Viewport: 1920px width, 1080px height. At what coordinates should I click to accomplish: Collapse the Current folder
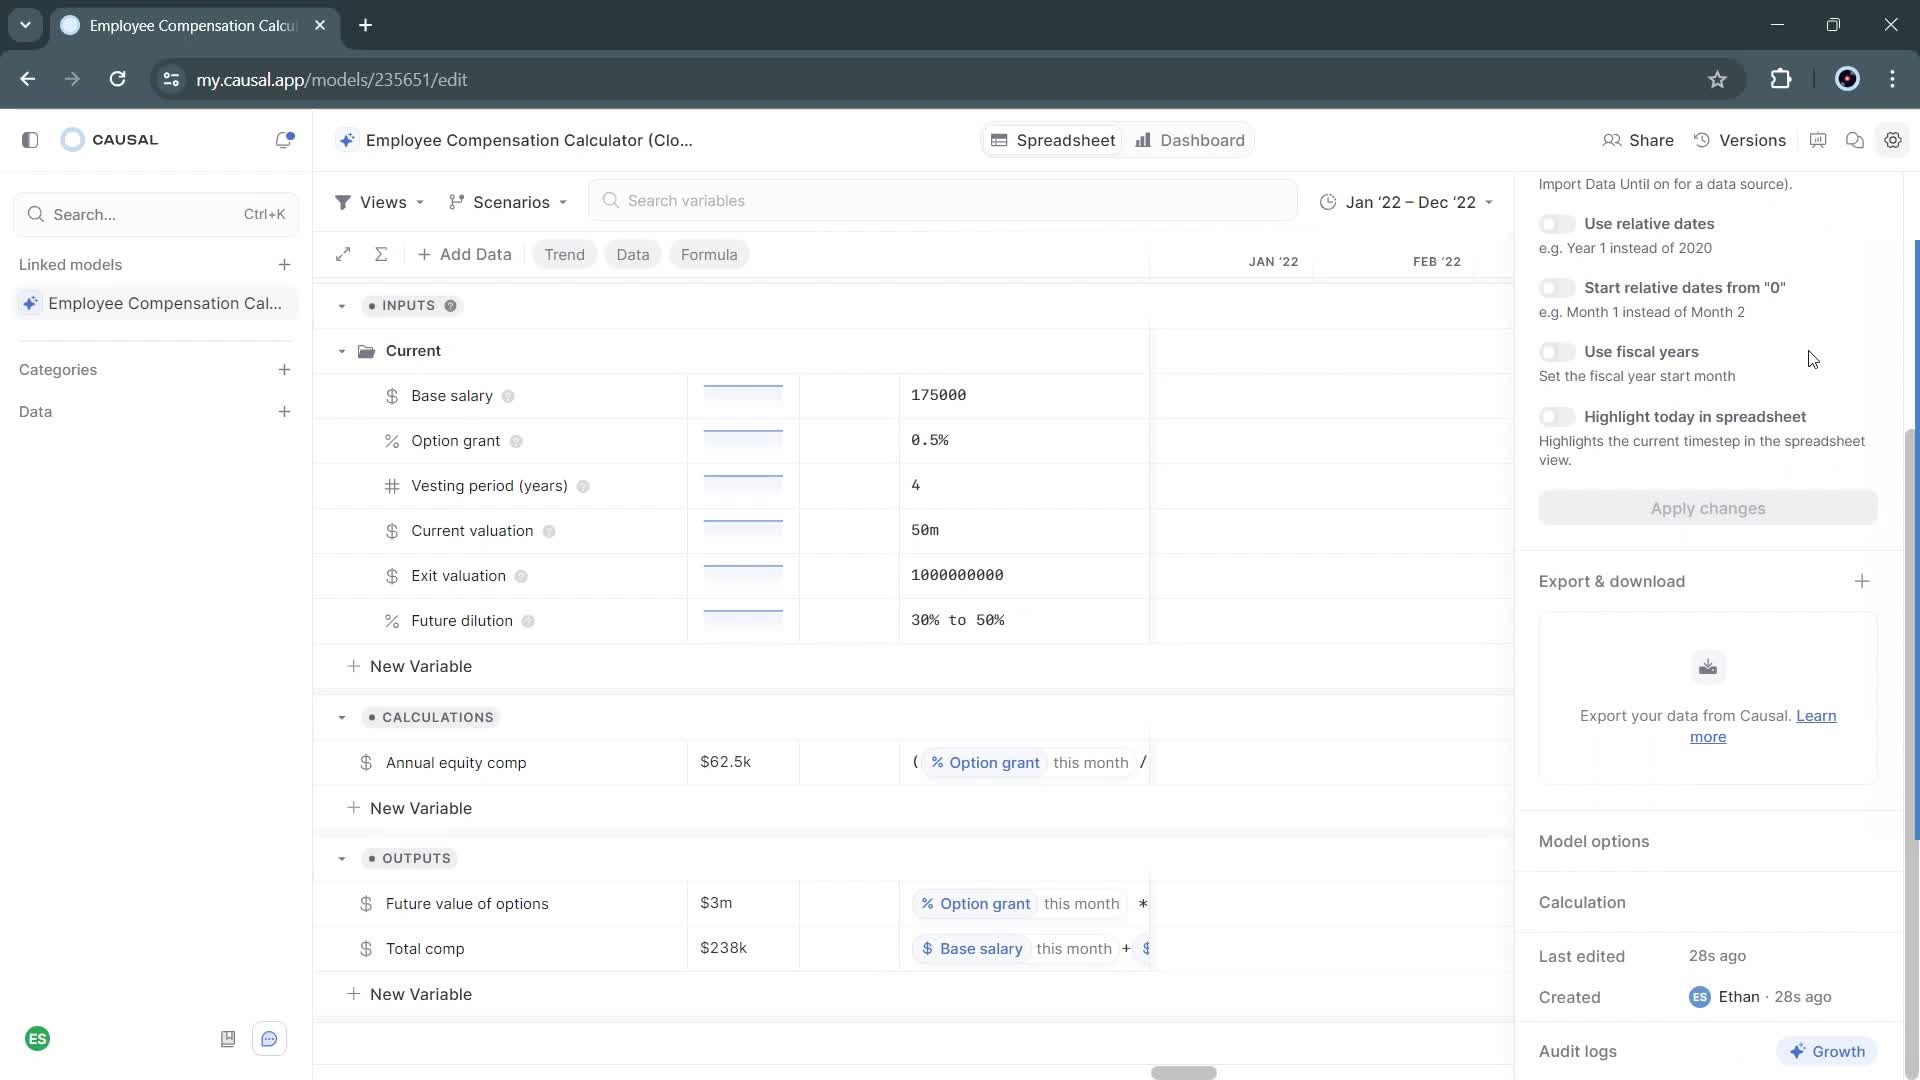coord(342,351)
